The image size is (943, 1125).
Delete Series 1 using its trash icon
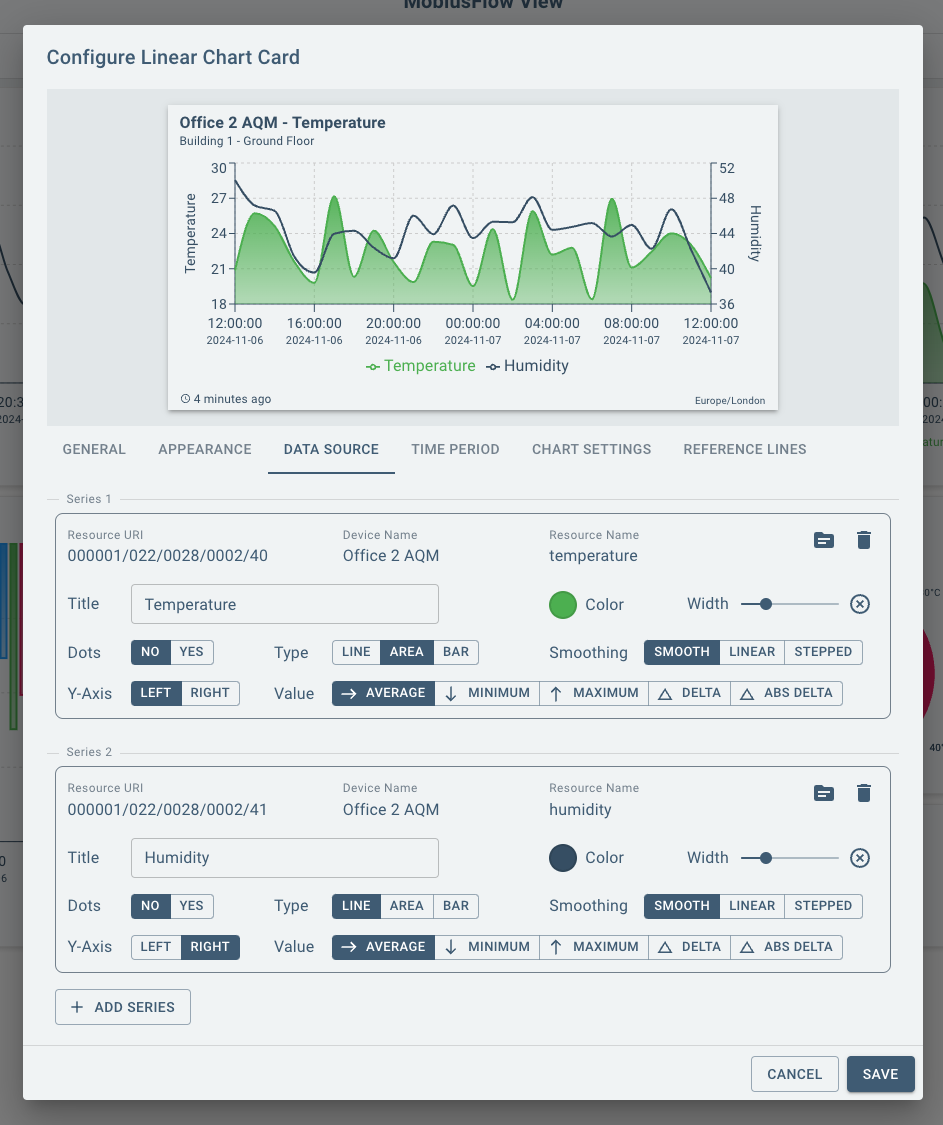864,540
